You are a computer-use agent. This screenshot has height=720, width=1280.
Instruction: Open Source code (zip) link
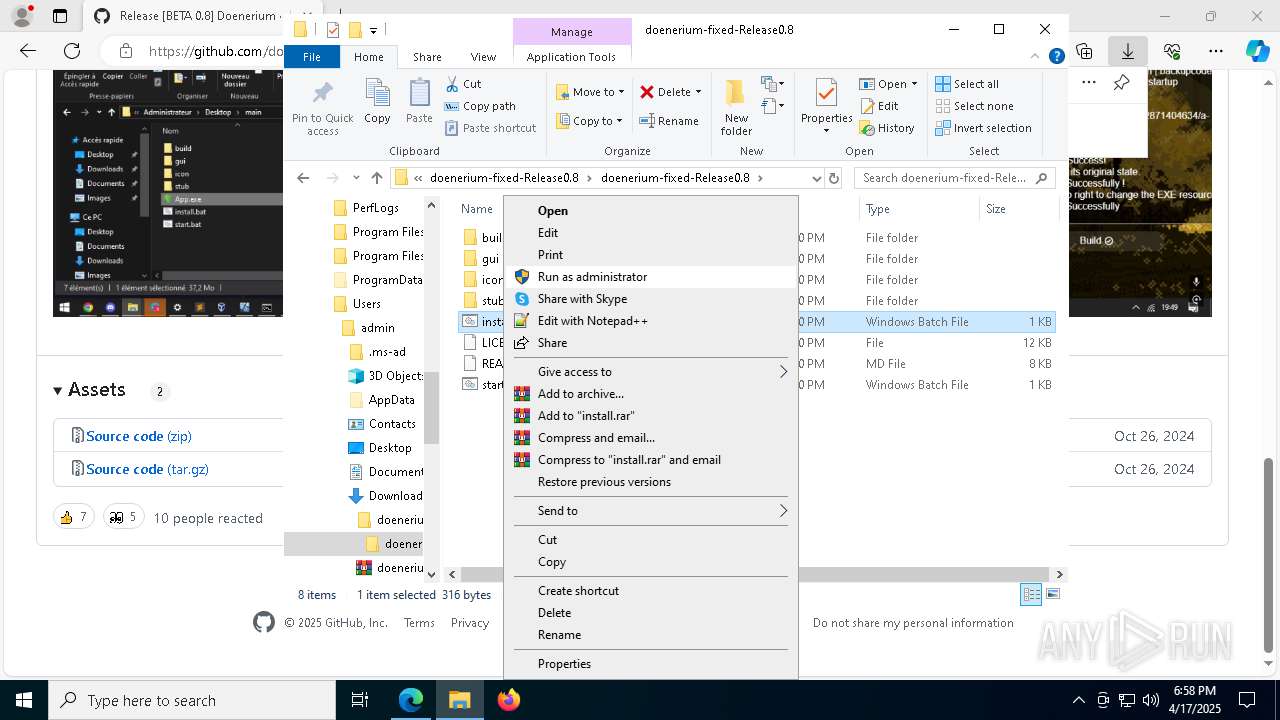click(x=139, y=436)
